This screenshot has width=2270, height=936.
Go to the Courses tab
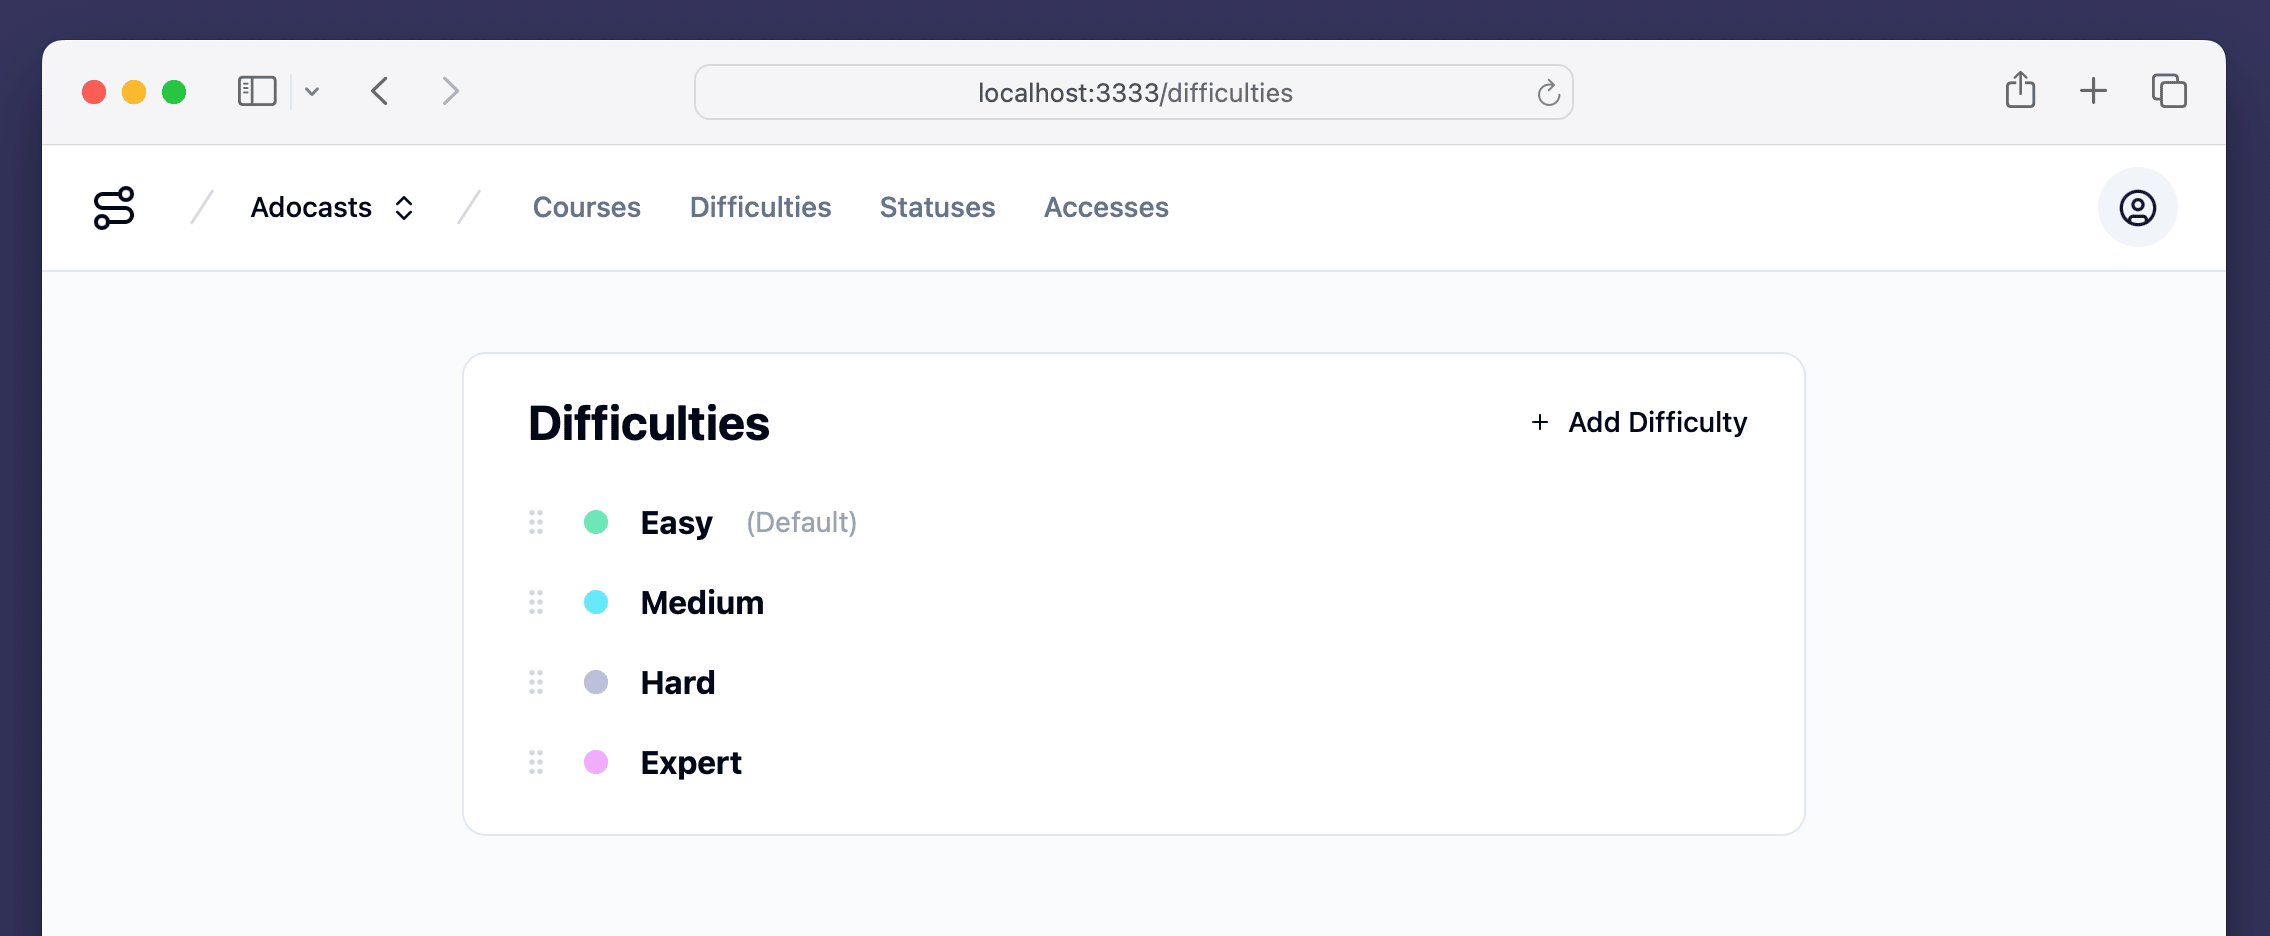tap(586, 208)
